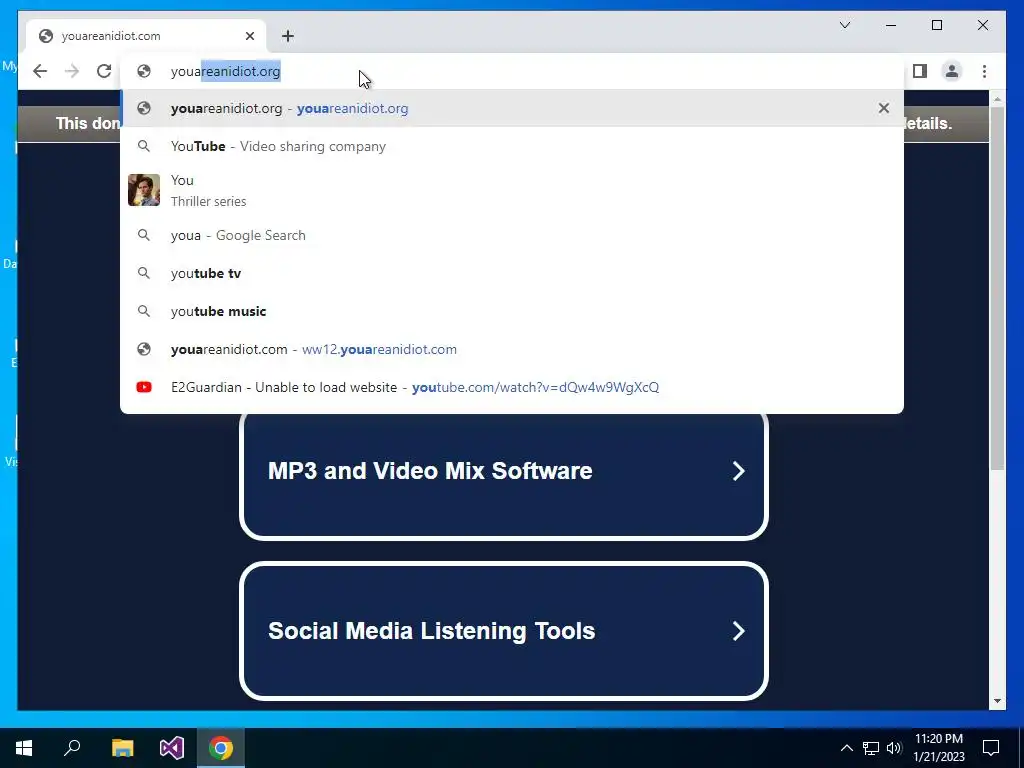Click the globe icon in the address bar
Viewport: 1024px width, 768px height.
[x=144, y=71]
